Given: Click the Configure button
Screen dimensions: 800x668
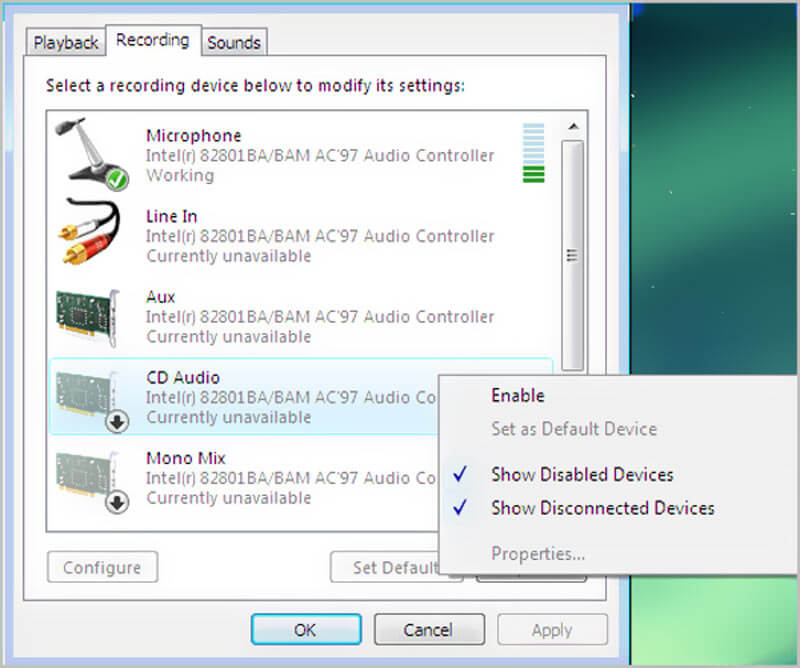Looking at the screenshot, I should (x=102, y=568).
